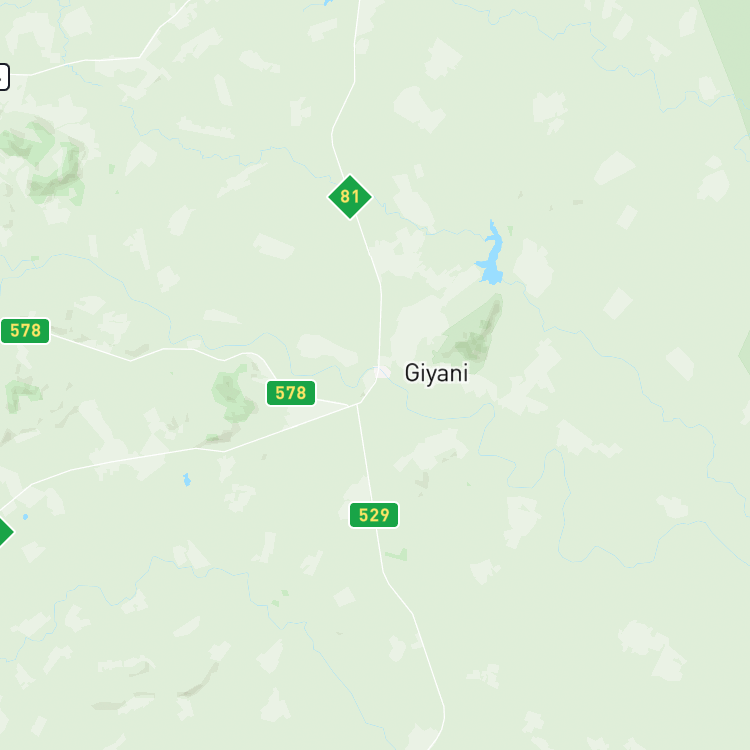Select the dark green park strip in the top-right corner
Viewport: 750px width, 750px height.
[x=727, y=53]
